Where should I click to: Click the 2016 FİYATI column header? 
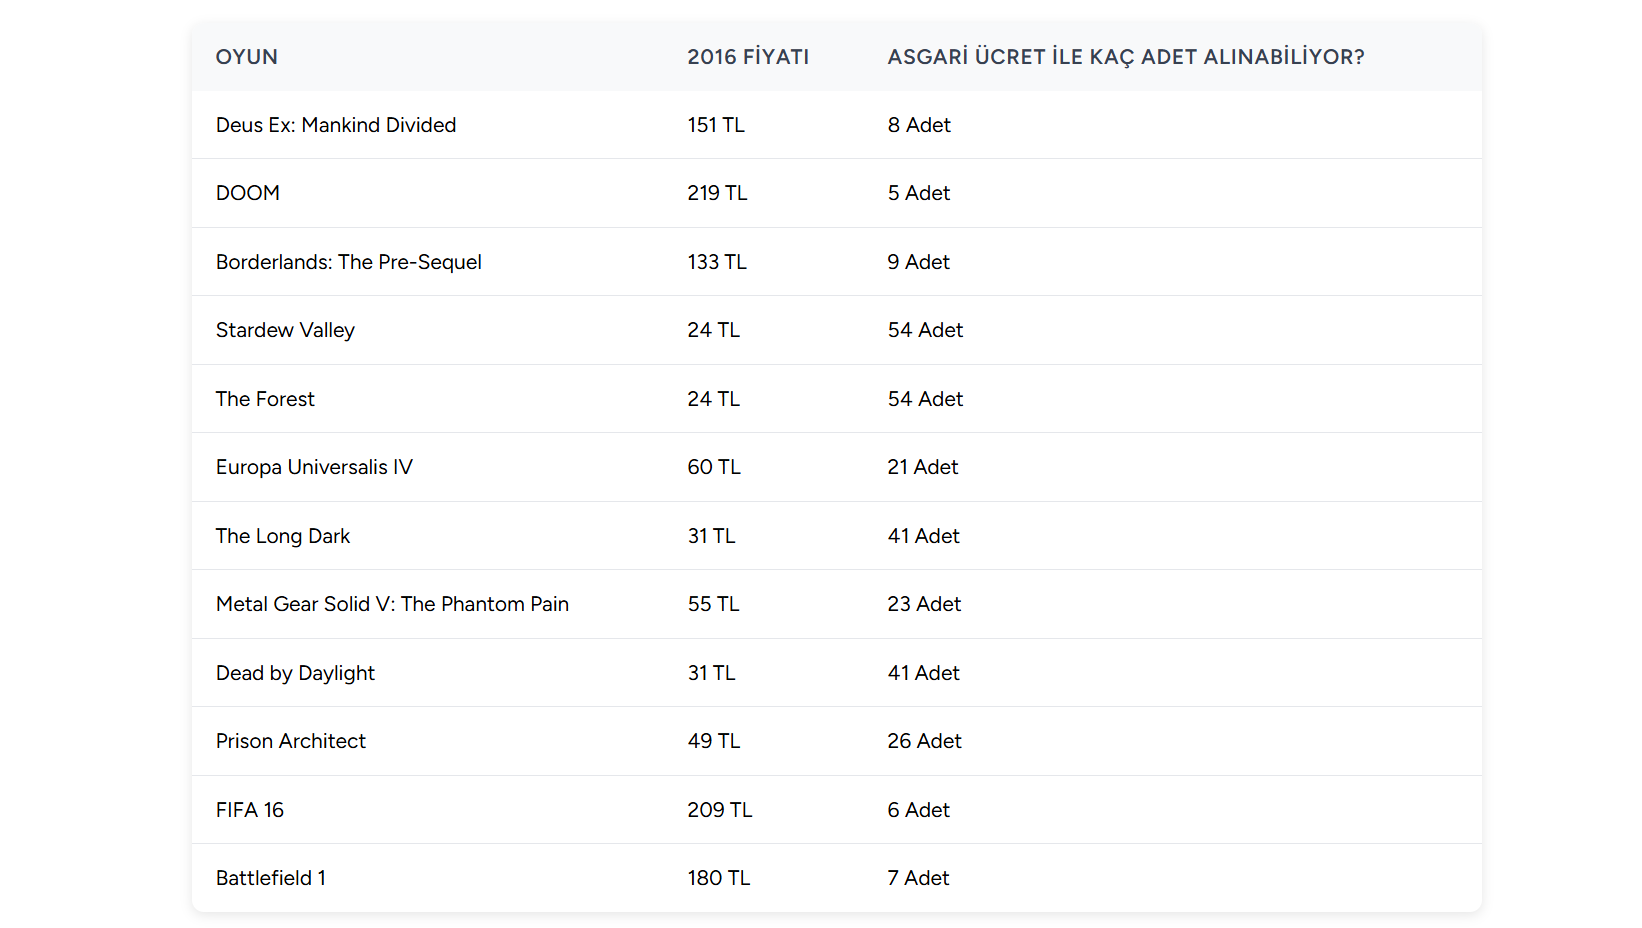pyautogui.click(x=748, y=57)
